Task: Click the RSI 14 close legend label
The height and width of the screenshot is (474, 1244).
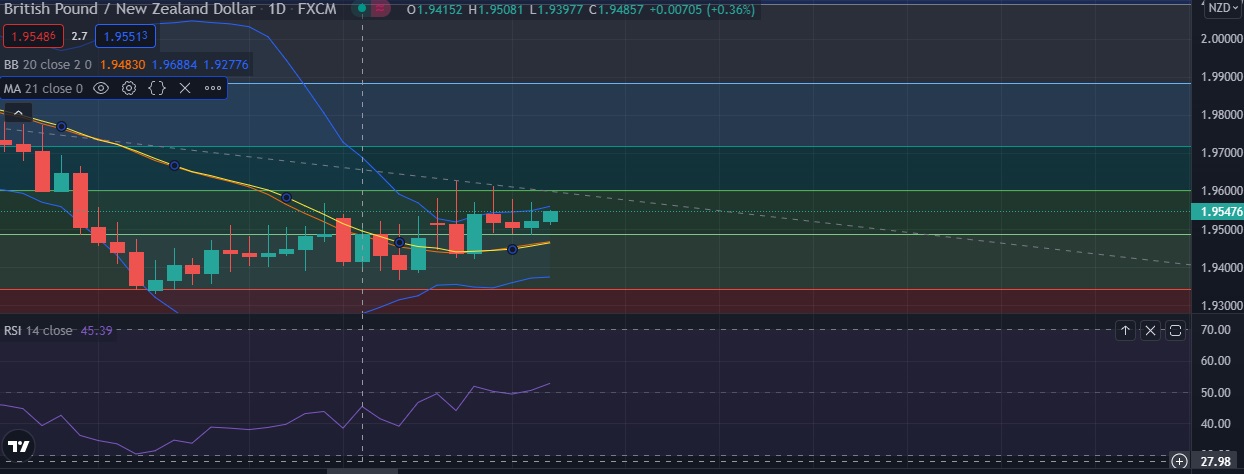Action: tap(38, 330)
